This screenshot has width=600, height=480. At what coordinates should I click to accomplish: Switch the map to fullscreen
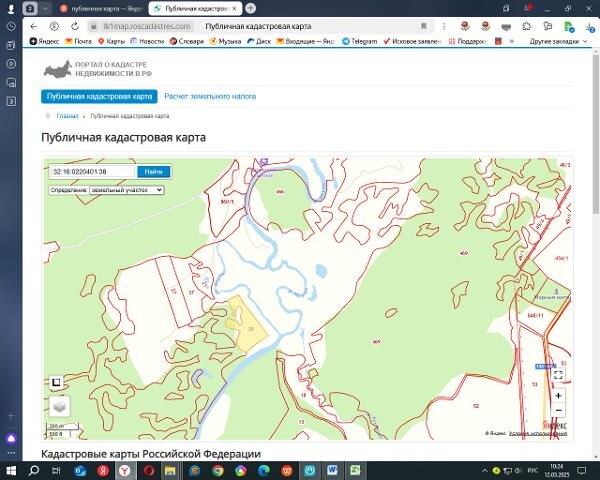point(558,375)
